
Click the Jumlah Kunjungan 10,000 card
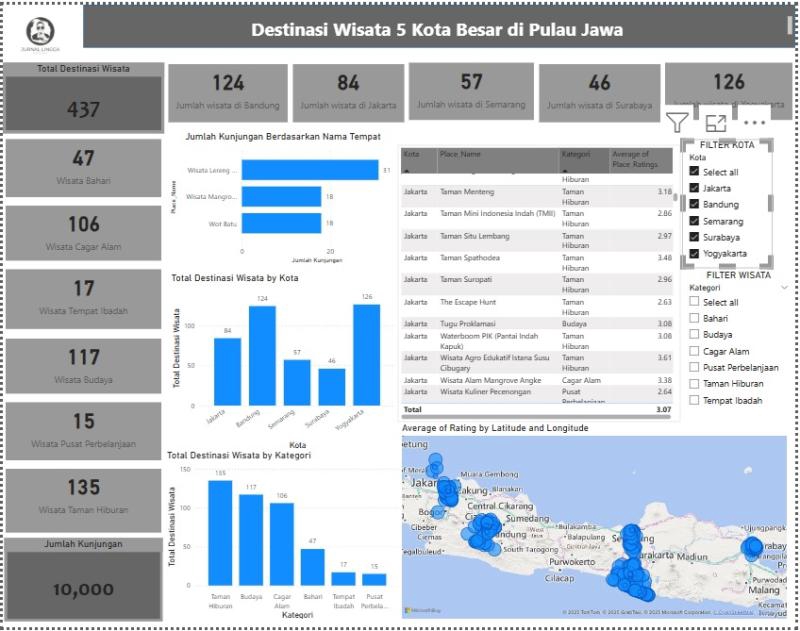point(84,579)
